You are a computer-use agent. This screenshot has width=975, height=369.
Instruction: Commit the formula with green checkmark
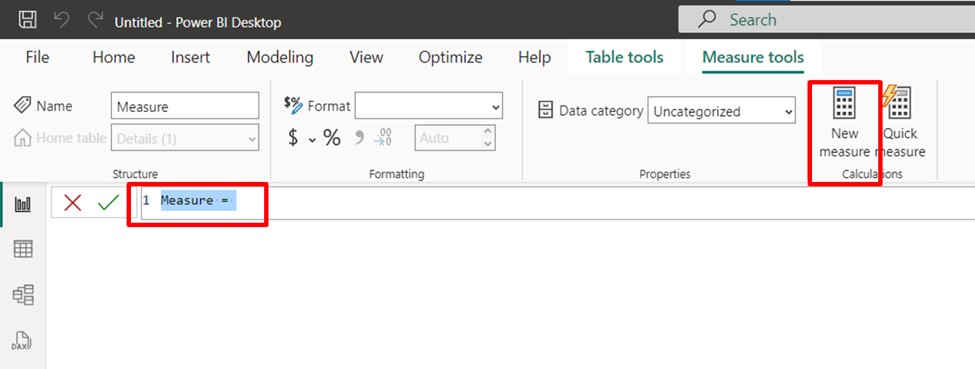[108, 202]
